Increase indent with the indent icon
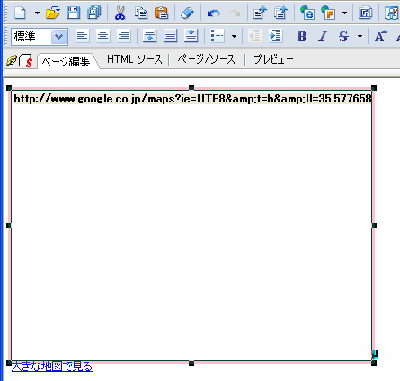 pyautogui.click(x=276, y=36)
